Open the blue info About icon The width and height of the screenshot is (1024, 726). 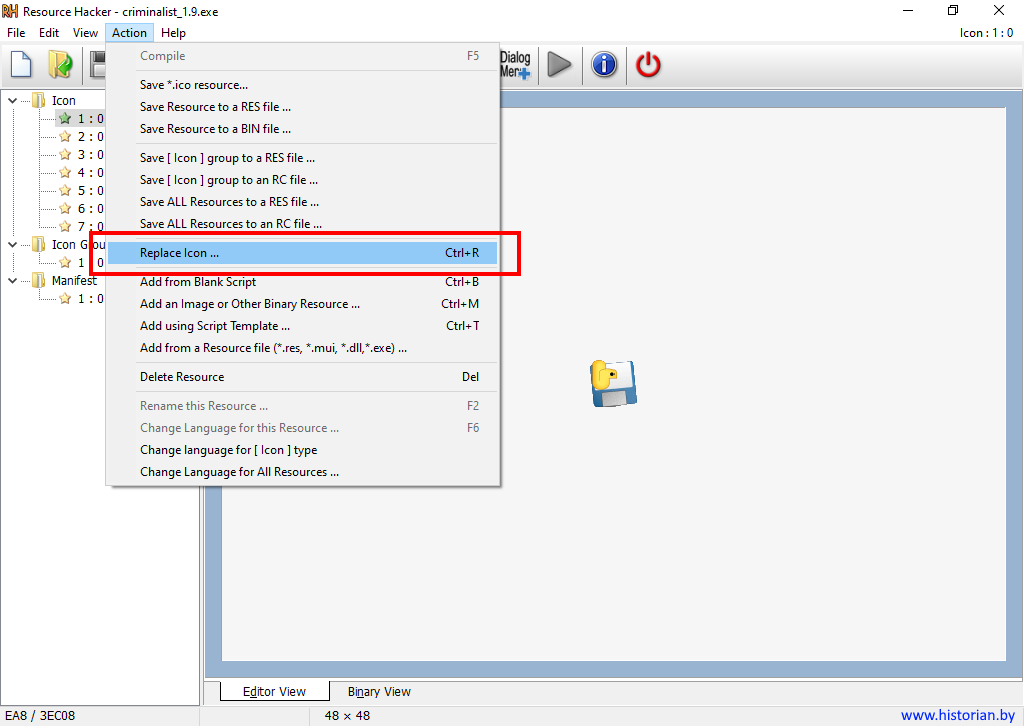point(604,66)
